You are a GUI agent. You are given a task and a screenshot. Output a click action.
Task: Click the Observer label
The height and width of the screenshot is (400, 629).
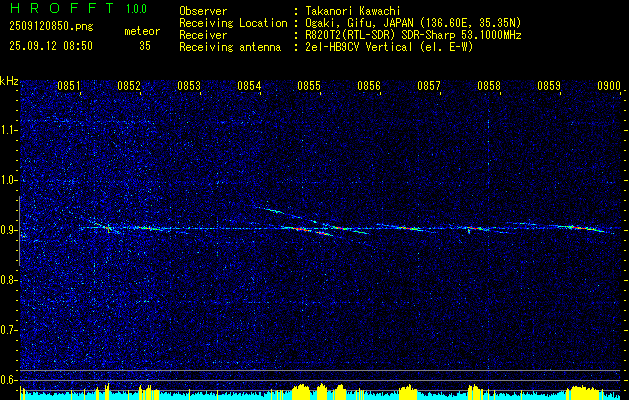coord(203,11)
